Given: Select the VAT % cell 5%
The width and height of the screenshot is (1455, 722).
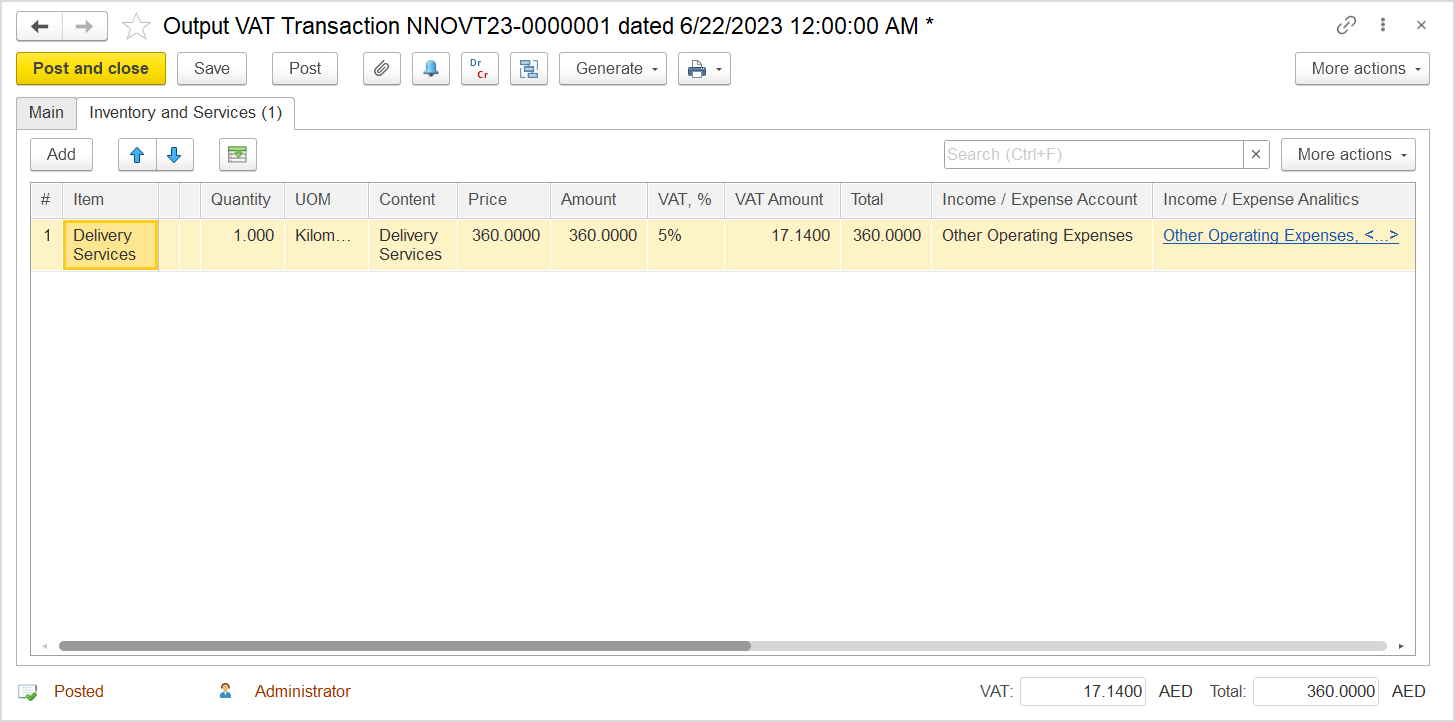Looking at the screenshot, I should (685, 245).
